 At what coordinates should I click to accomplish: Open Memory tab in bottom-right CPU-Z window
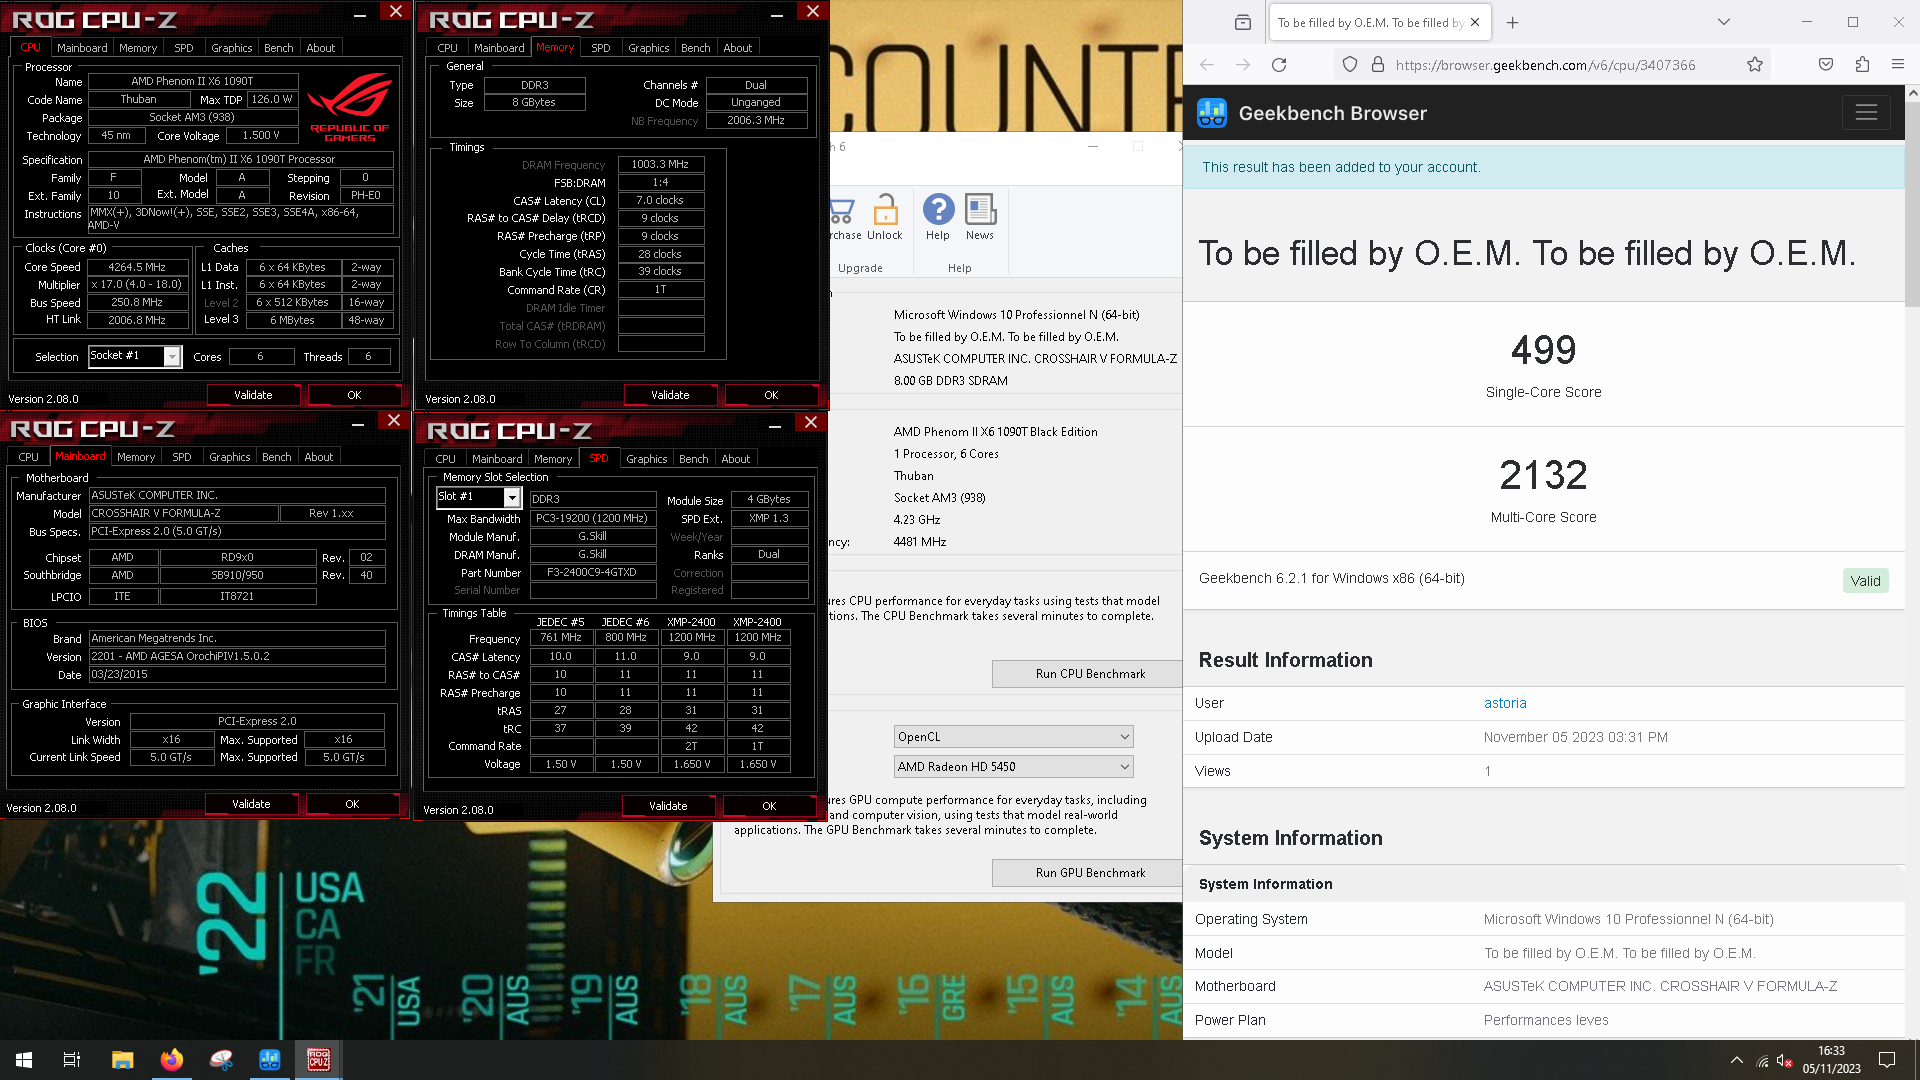553,459
